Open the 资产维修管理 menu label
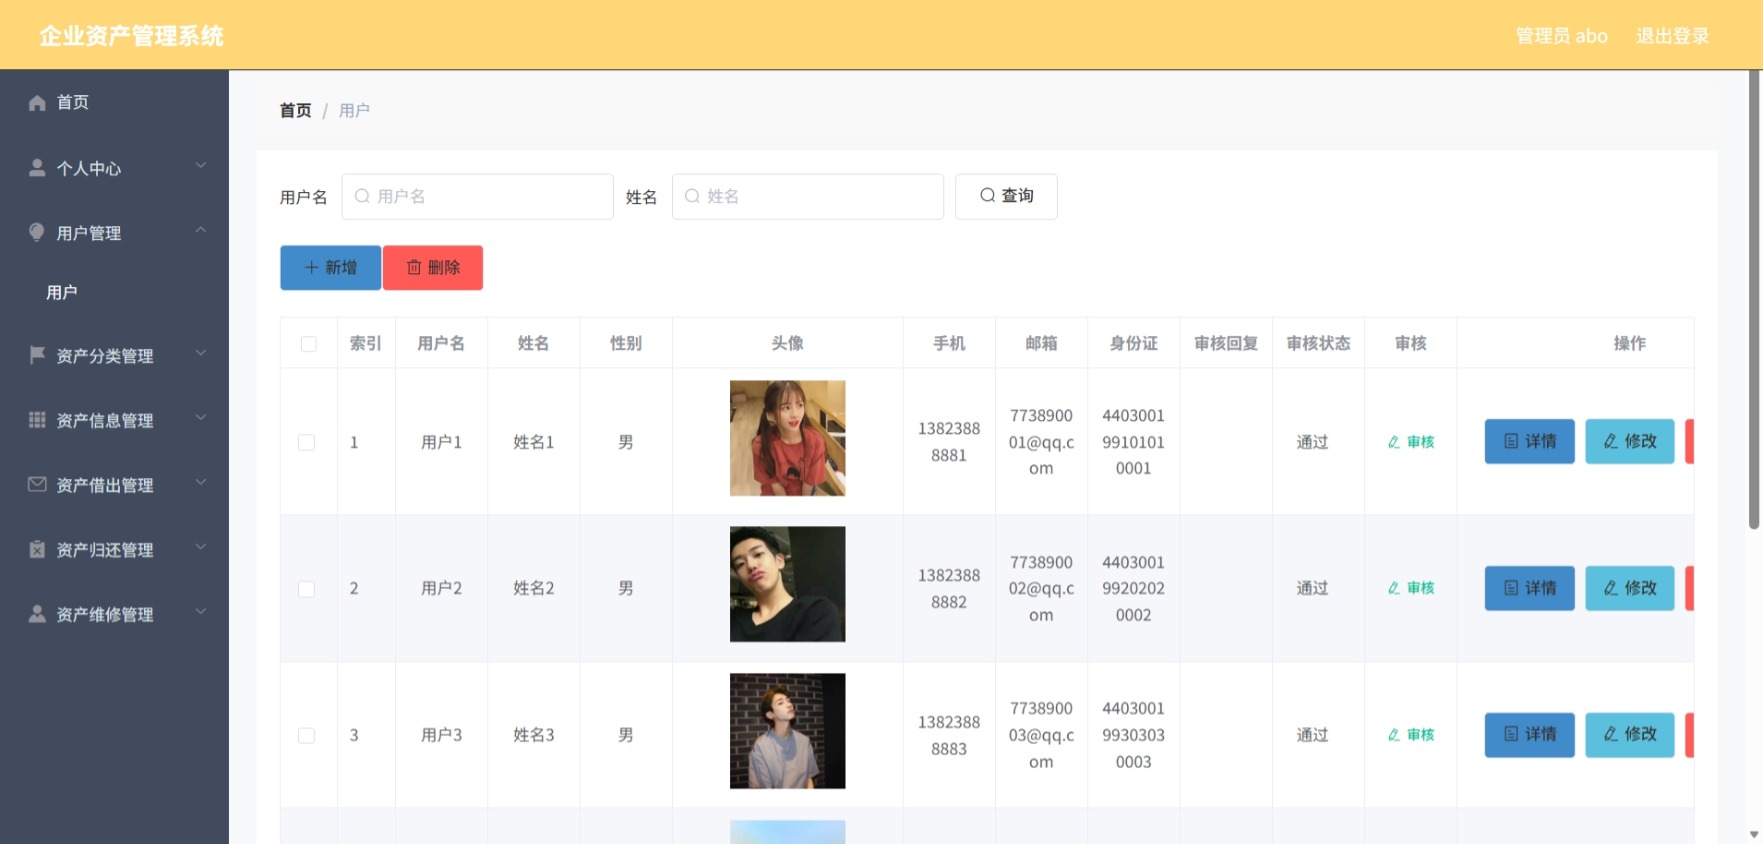Screen dimensions: 1763x844 pyautogui.click(x=105, y=615)
